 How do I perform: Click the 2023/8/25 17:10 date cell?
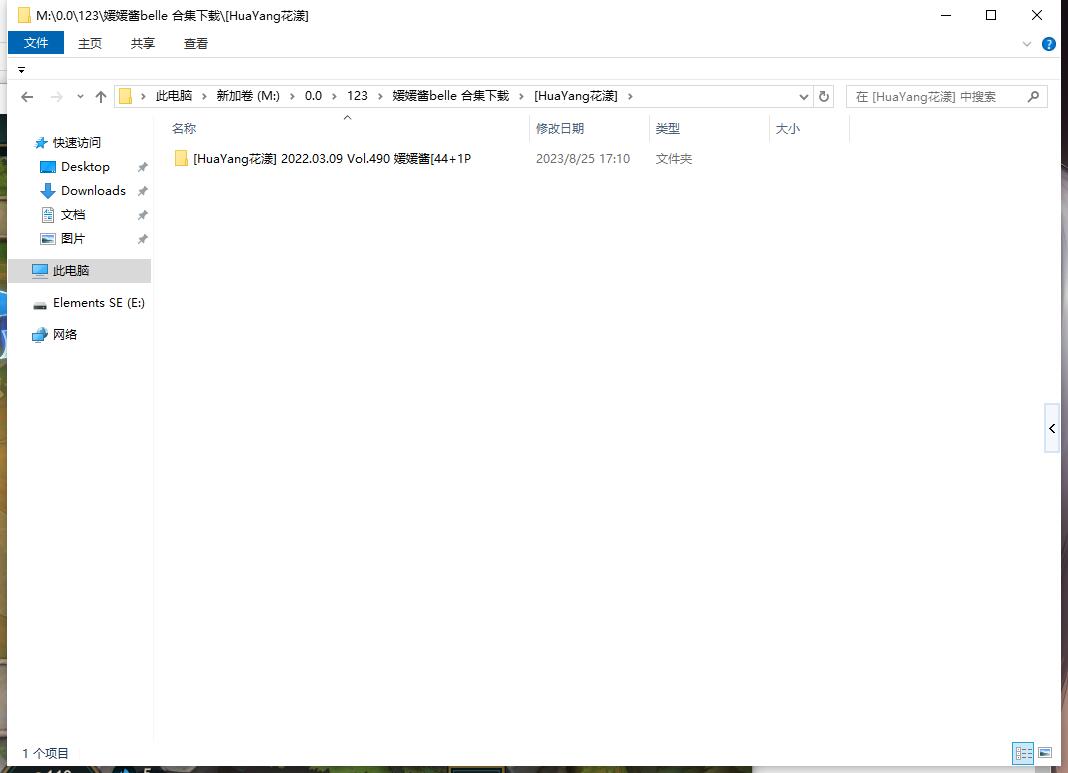pos(582,159)
